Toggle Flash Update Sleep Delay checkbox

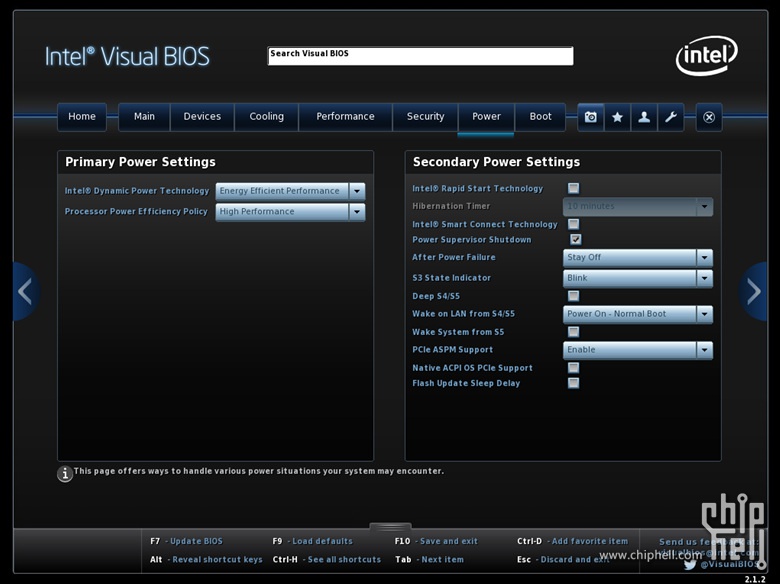point(574,383)
